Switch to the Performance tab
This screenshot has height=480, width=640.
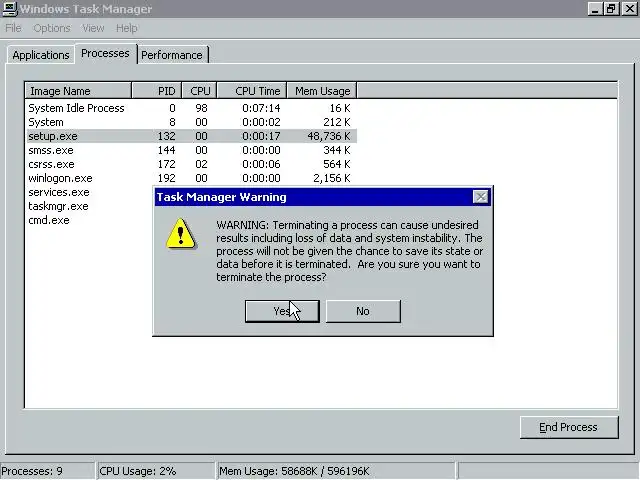[172, 55]
